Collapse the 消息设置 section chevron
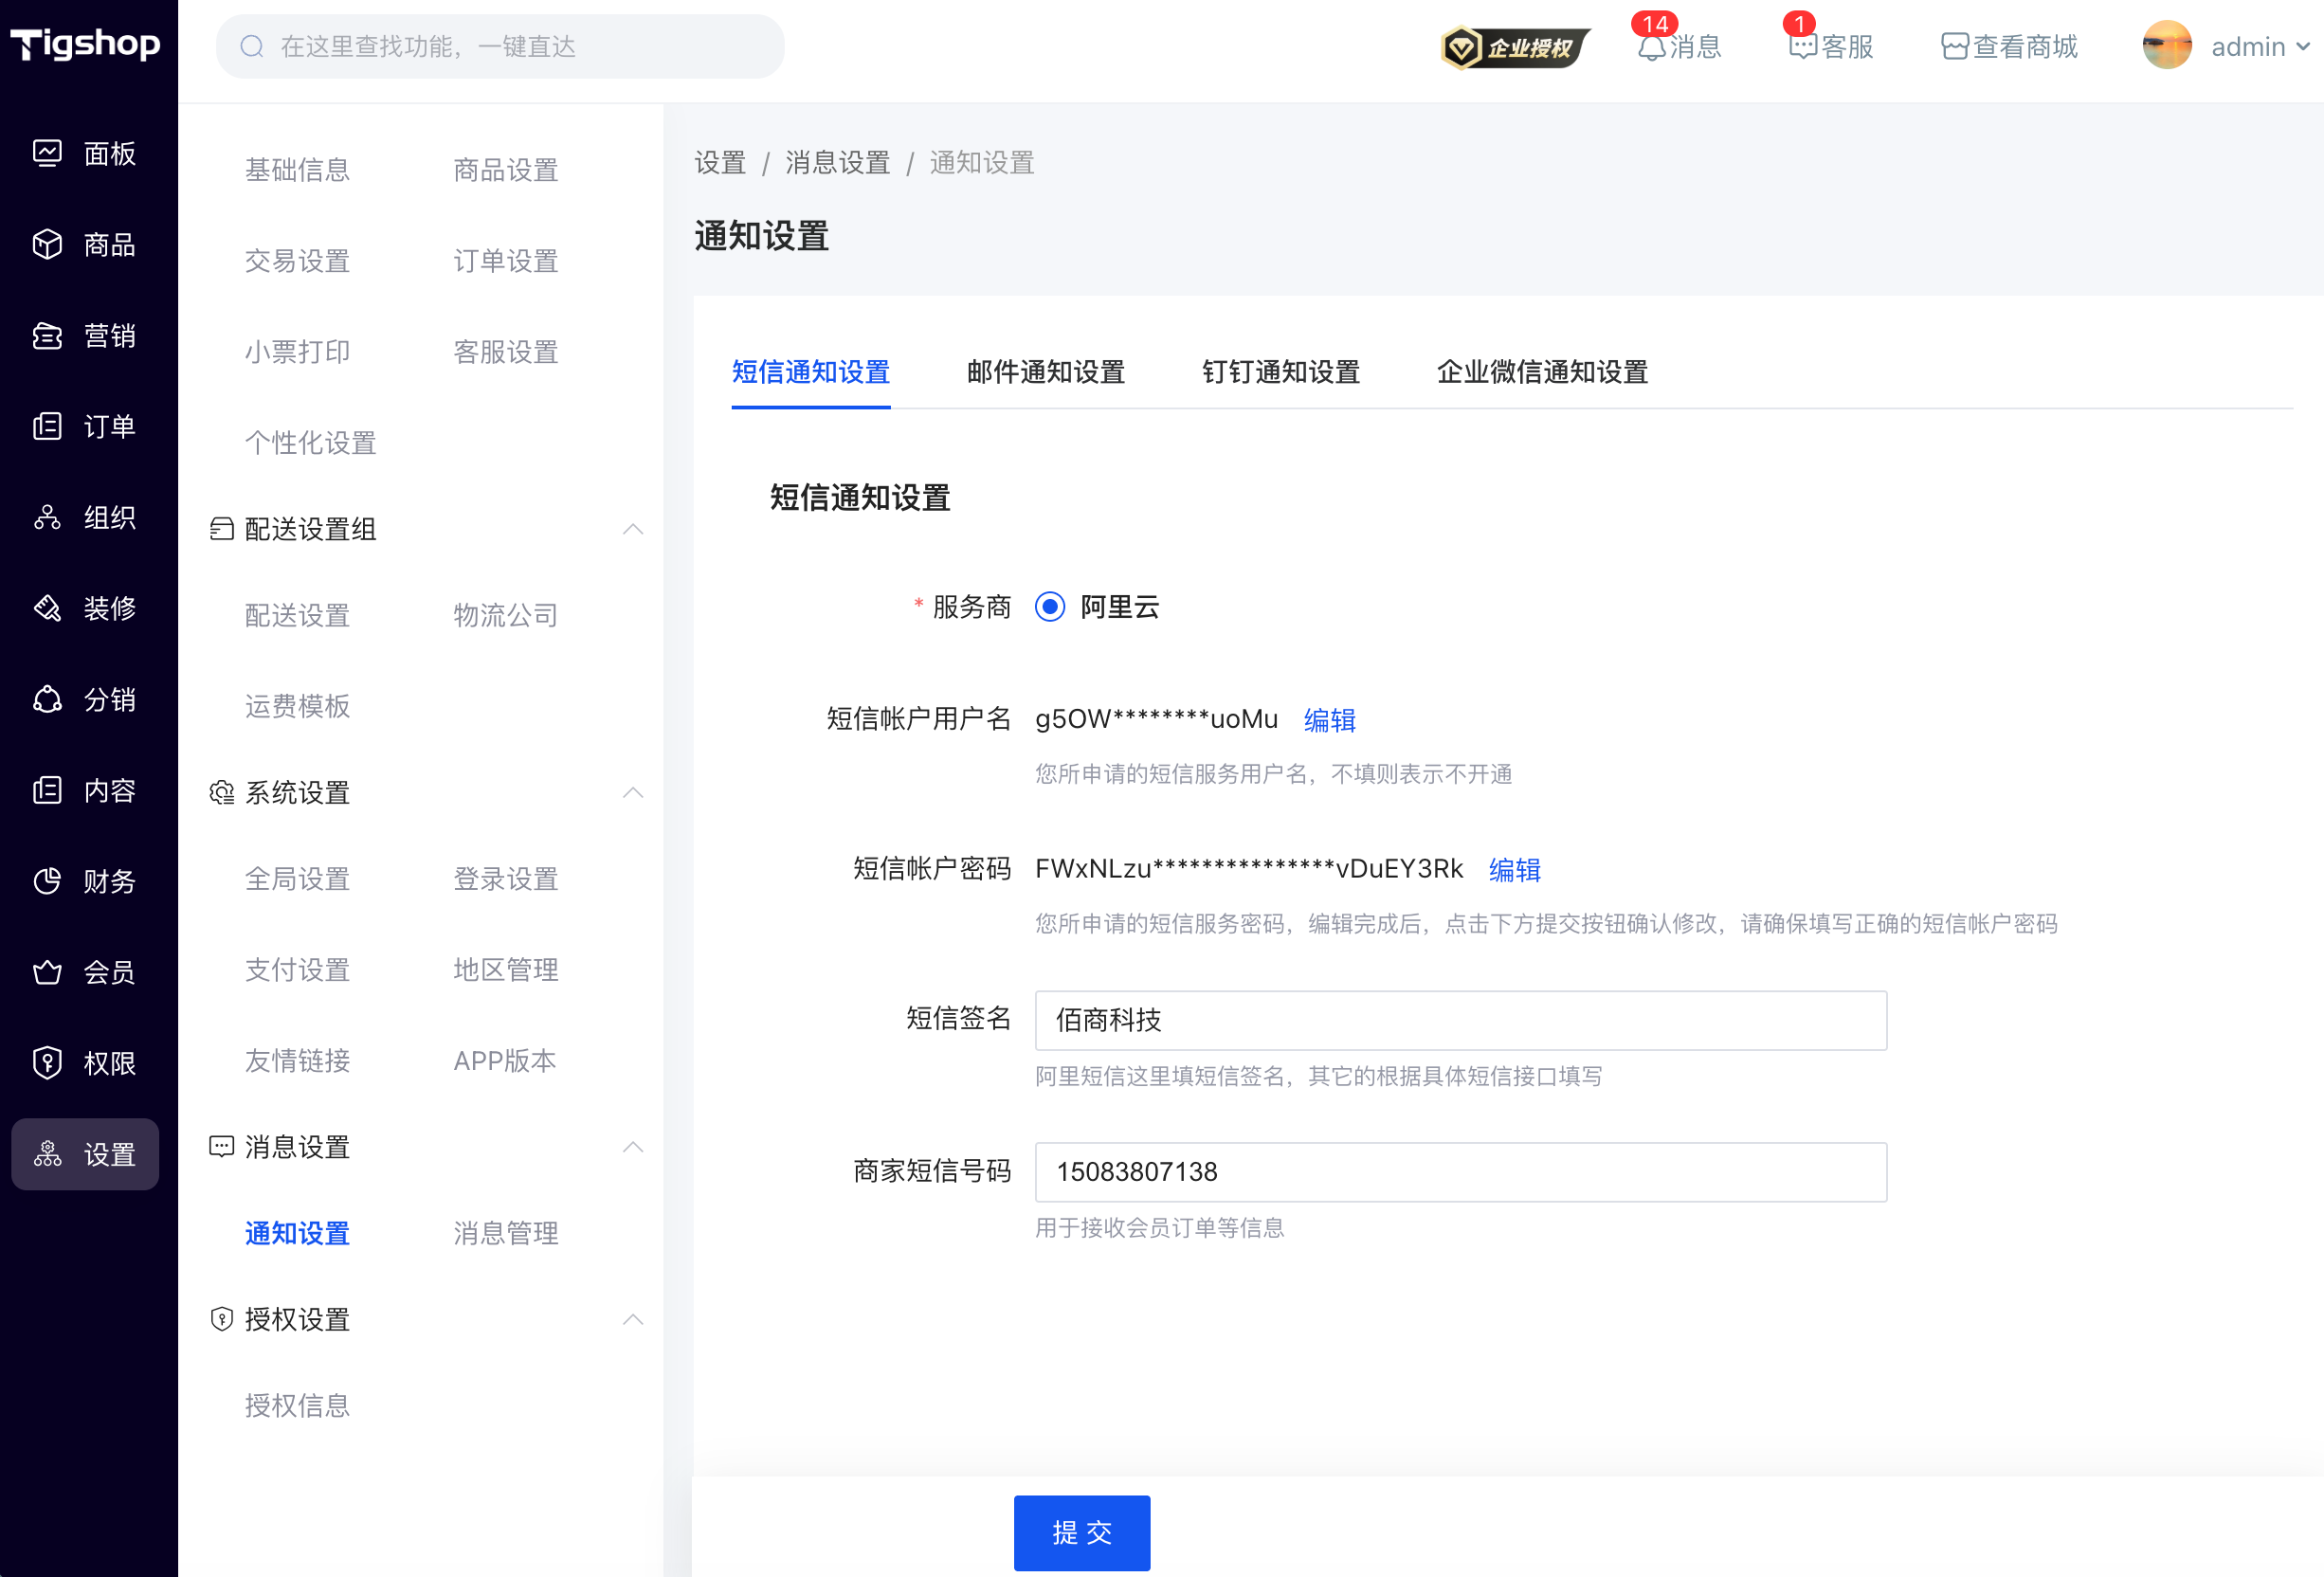The image size is (2324, 1577). coord(632,1147)
